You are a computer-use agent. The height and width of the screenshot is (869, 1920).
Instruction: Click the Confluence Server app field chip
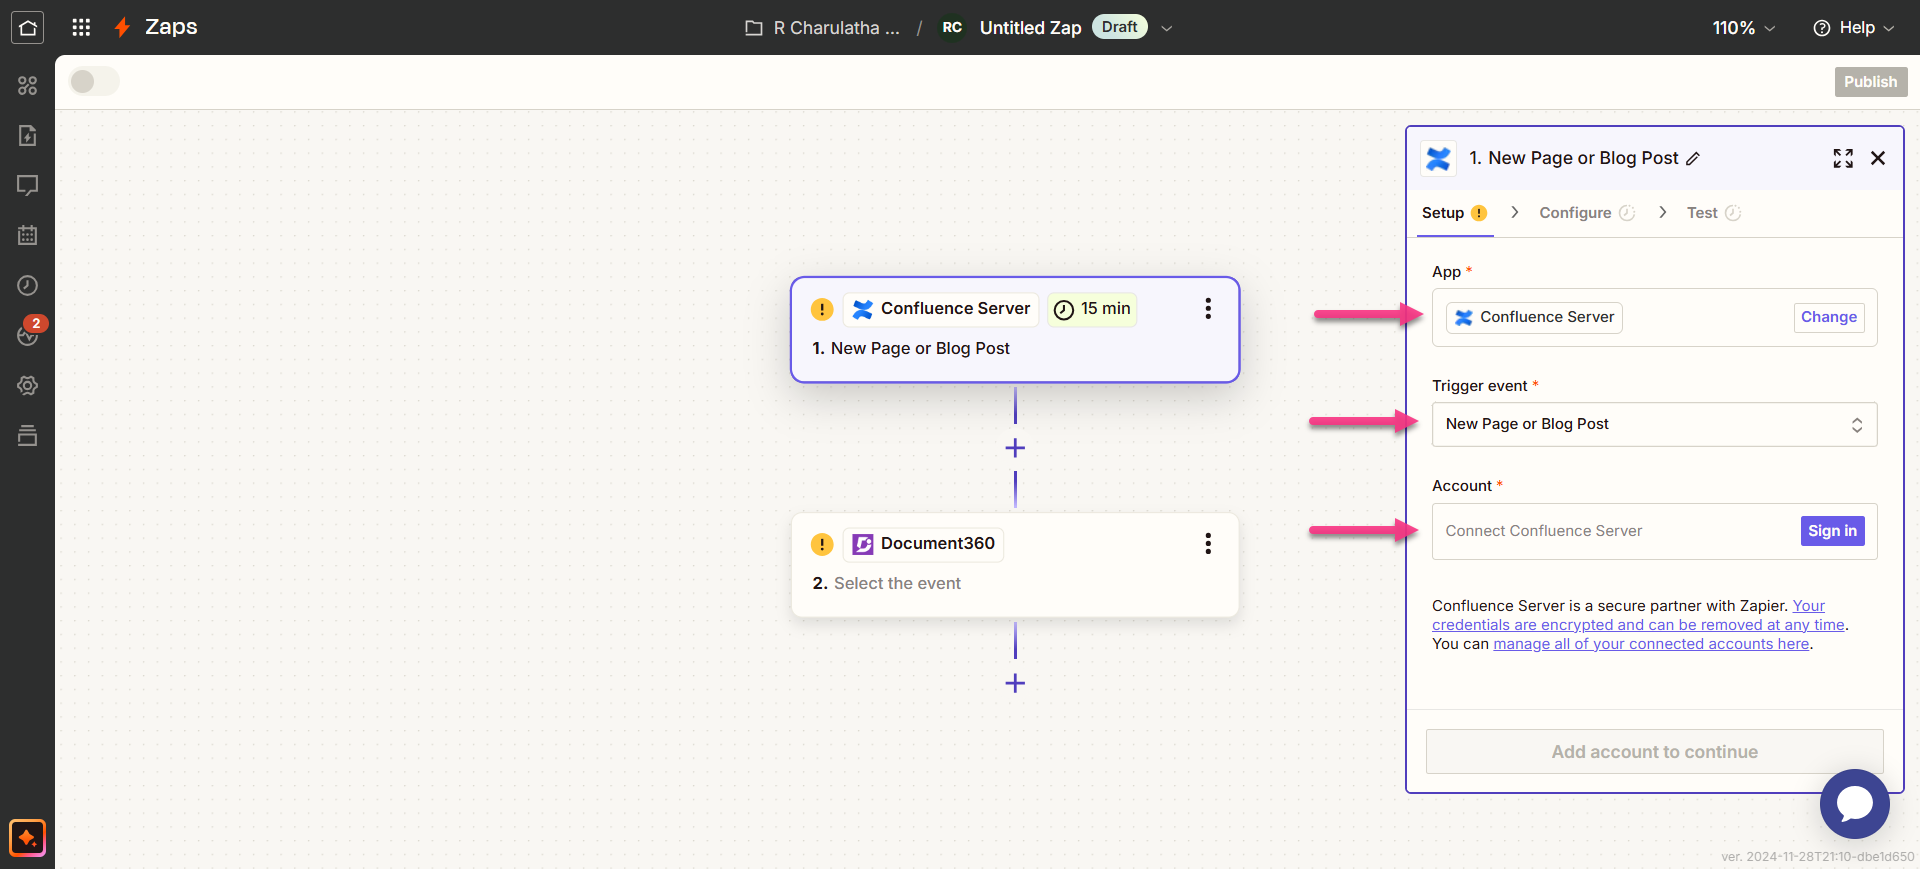pyautogui.click(x=1534, y=317)
